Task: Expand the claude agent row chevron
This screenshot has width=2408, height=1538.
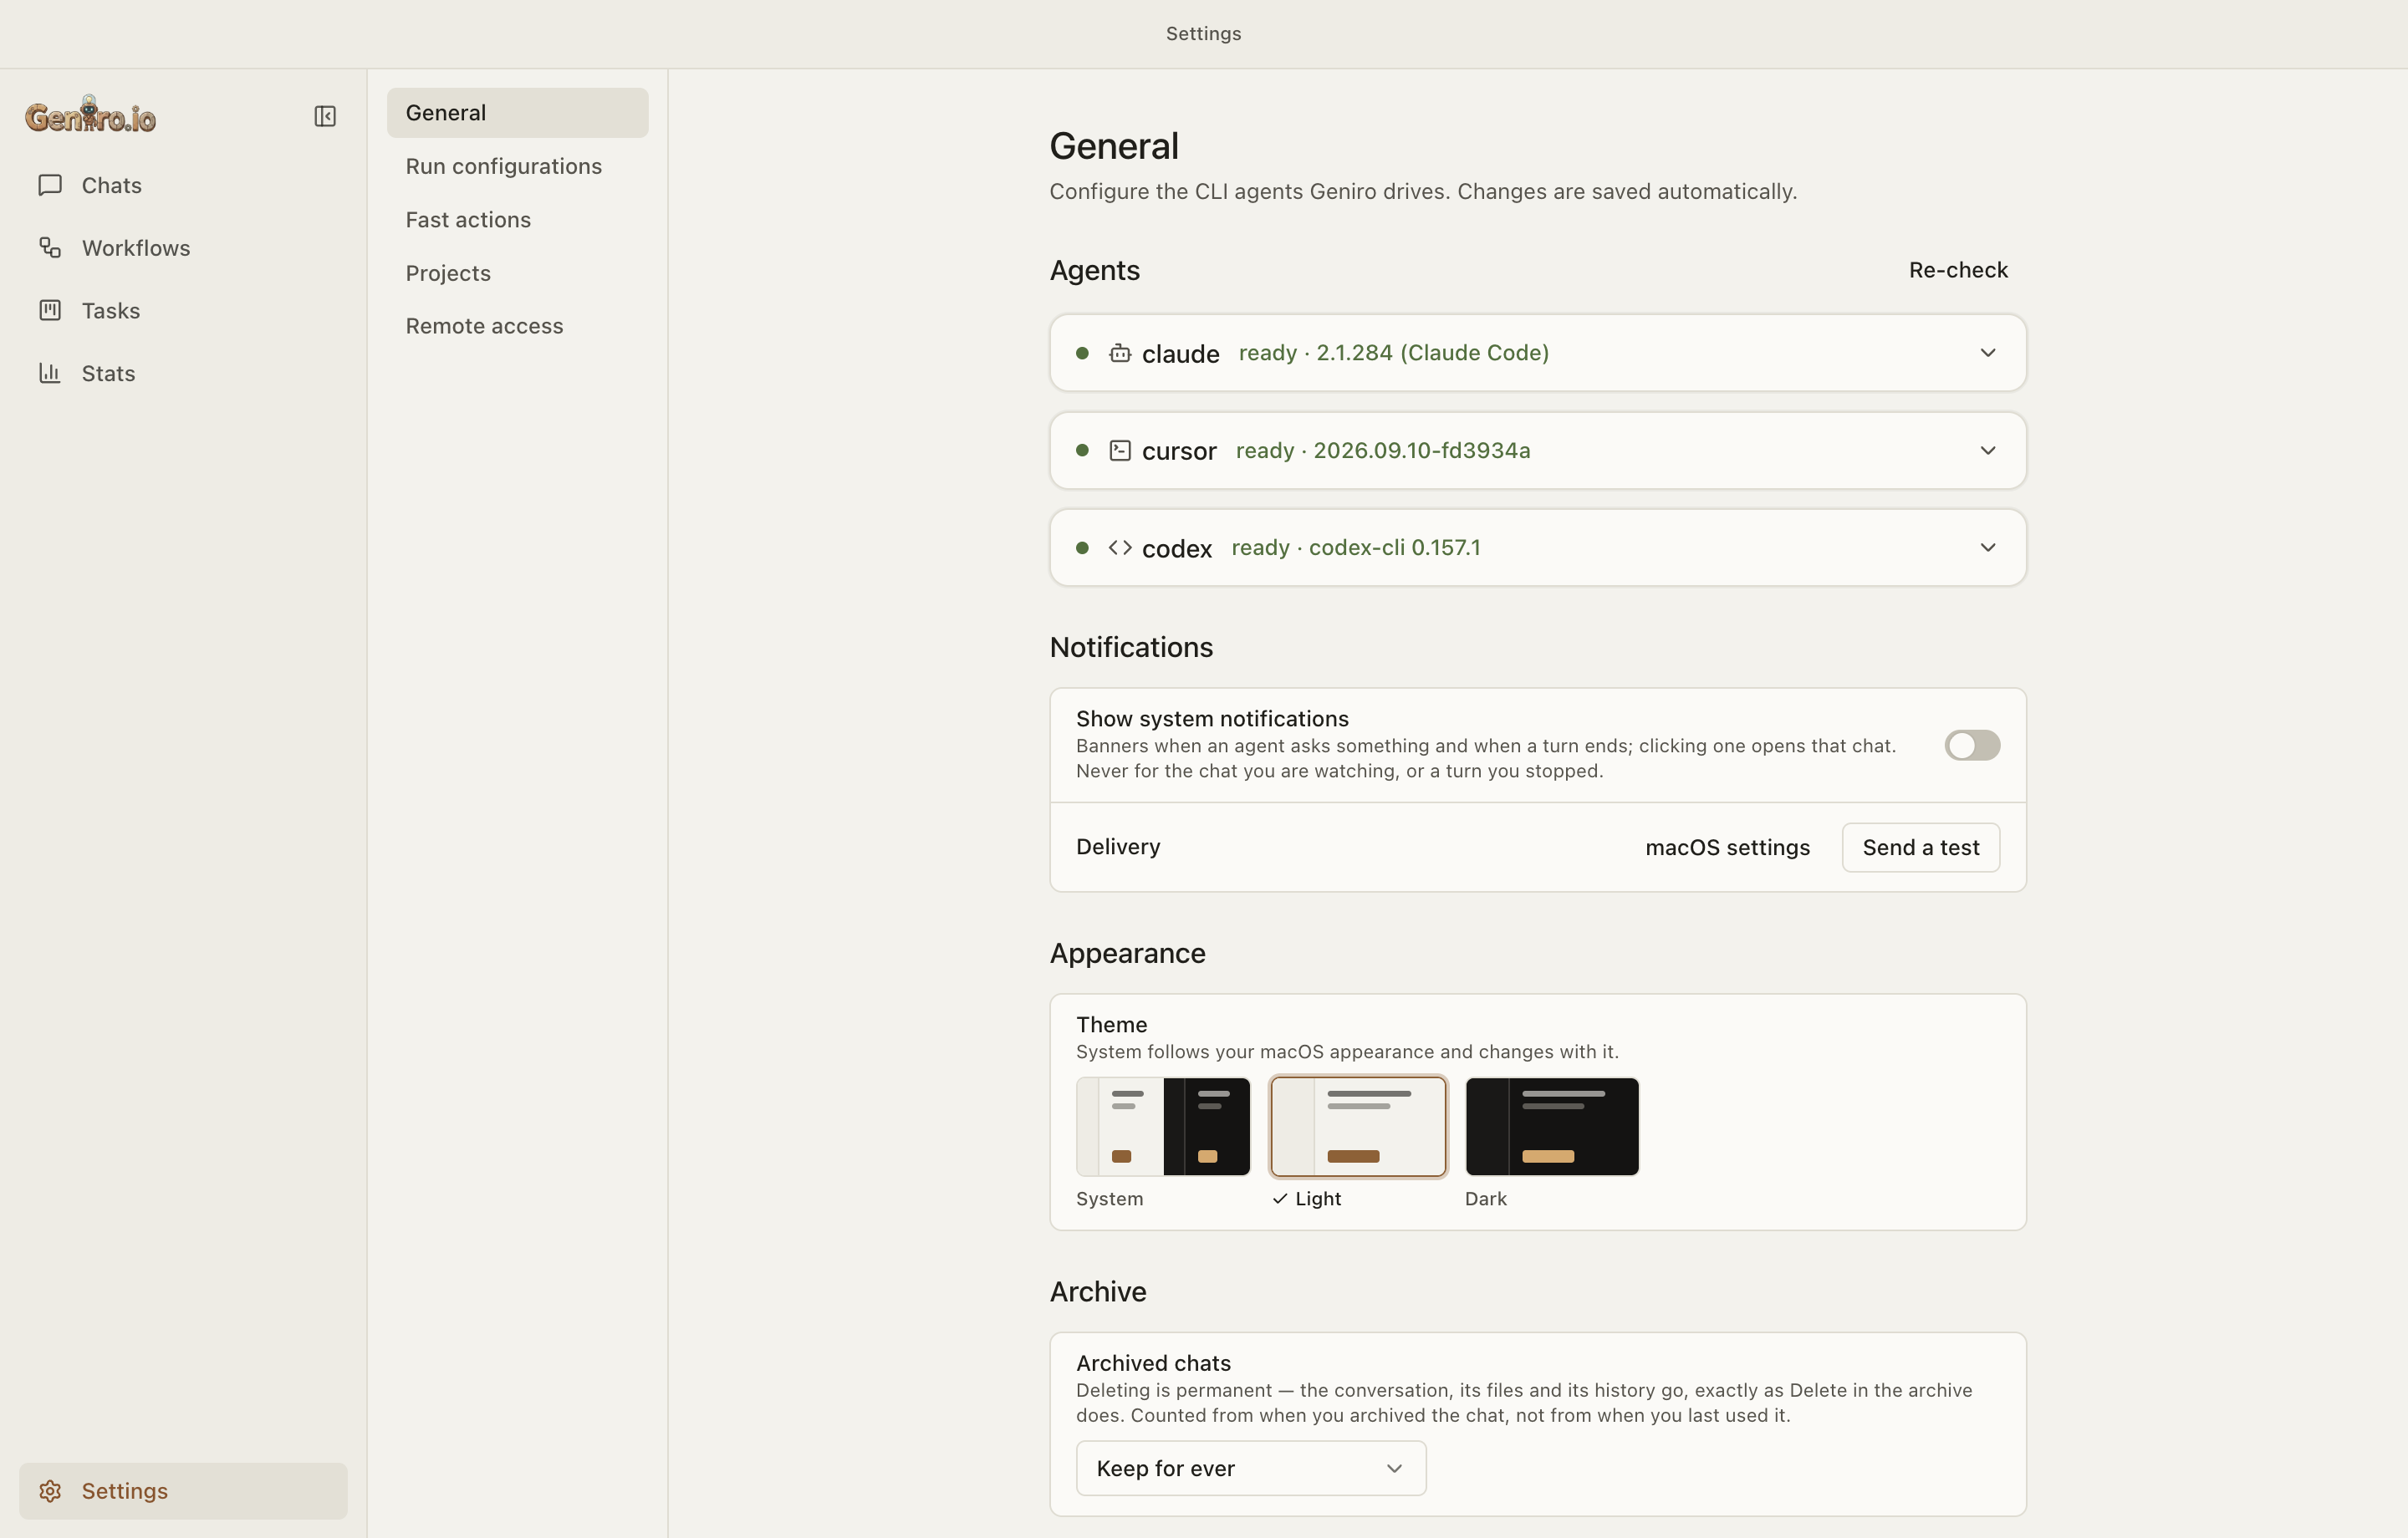Action: [x=1988, y=353]
